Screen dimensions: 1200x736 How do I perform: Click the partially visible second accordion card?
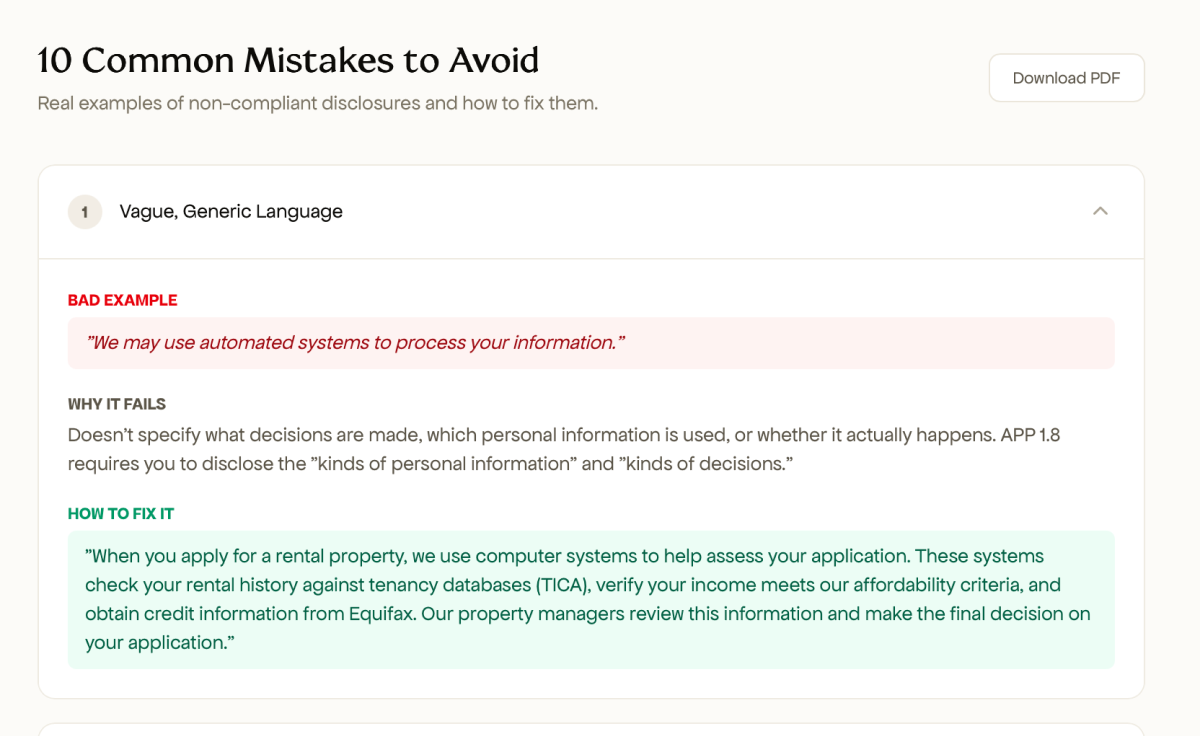coord(590,729)
